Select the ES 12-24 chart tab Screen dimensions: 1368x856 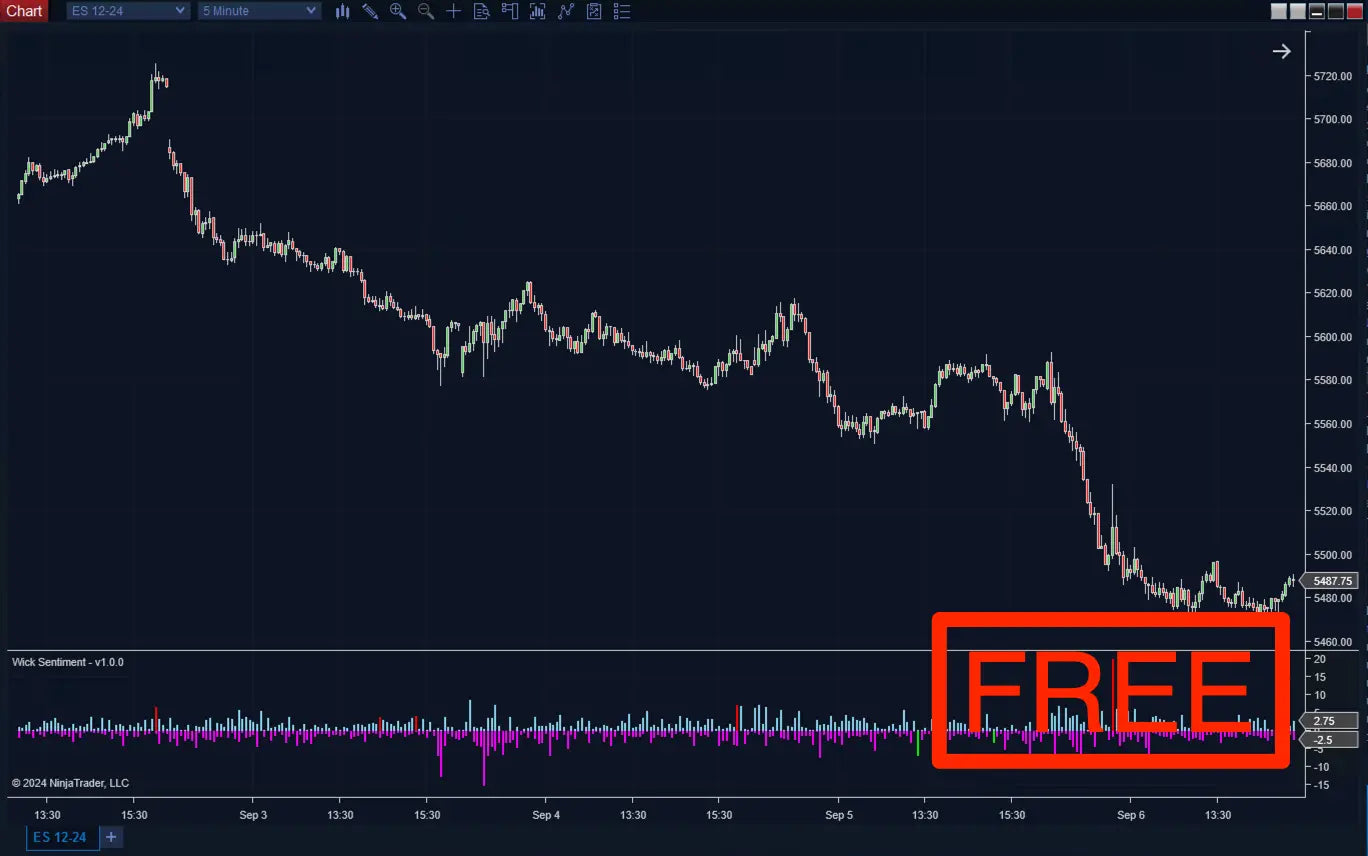coord(60,837)
